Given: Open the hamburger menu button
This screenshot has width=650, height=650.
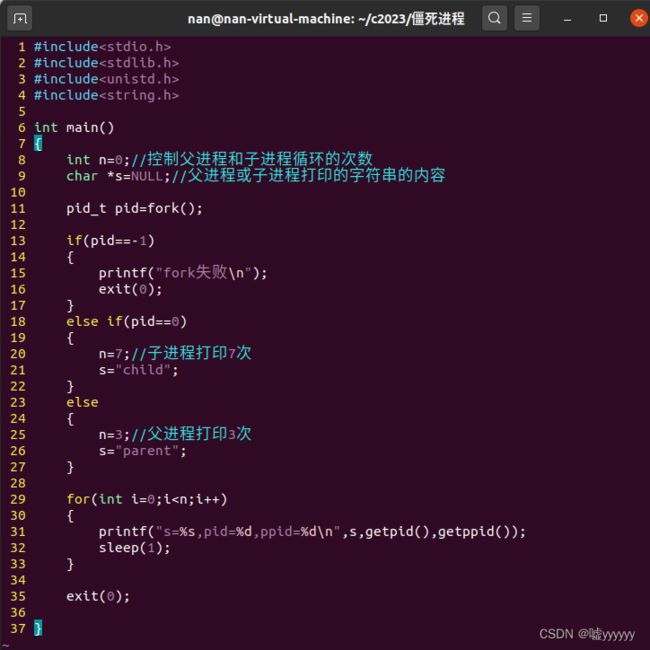Looking at the screenshot, I should (x=526, y=18).
